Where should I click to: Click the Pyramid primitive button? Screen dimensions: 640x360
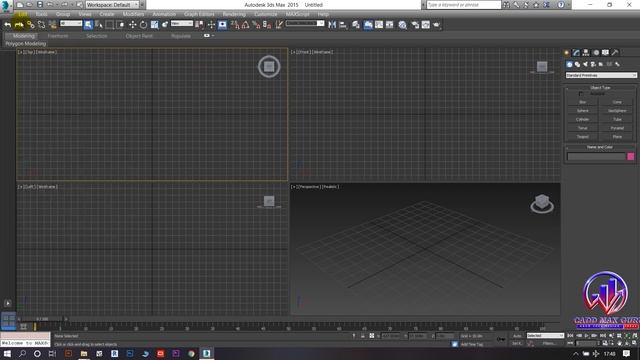617,128
